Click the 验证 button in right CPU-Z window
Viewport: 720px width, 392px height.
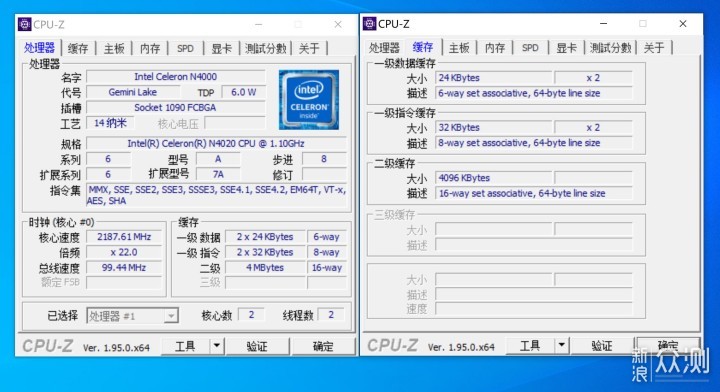click(602, 345)
